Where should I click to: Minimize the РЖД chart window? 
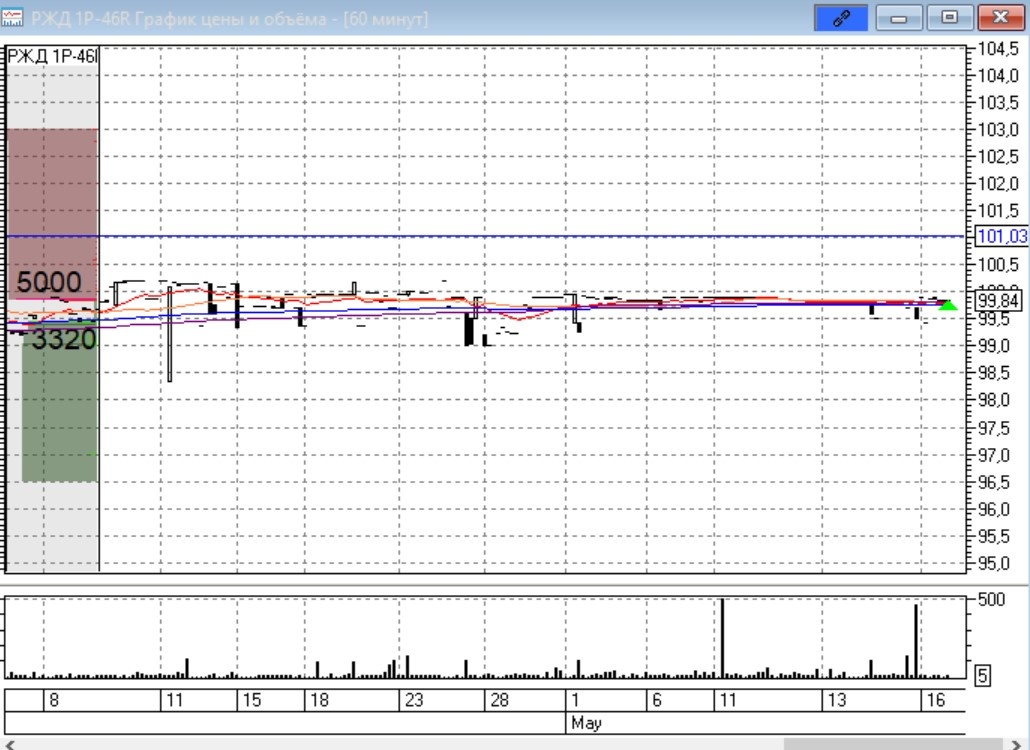899,18
